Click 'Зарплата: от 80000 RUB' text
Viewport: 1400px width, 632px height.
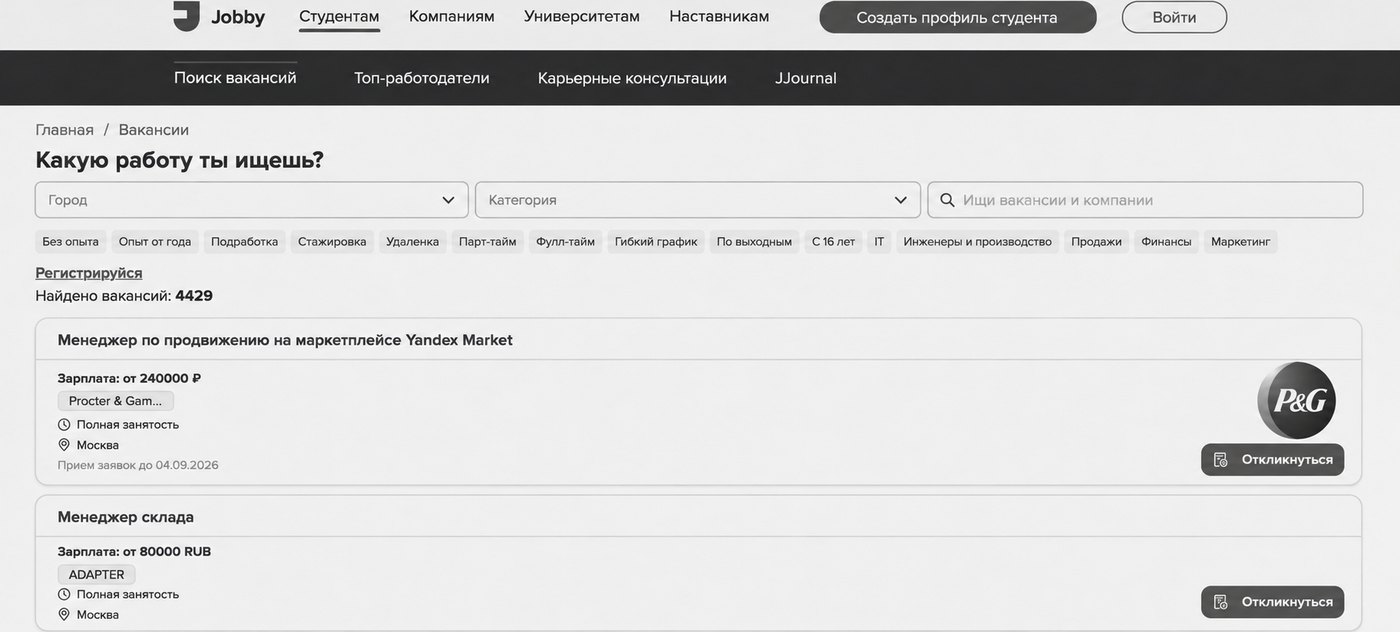(x=134, y=551)
